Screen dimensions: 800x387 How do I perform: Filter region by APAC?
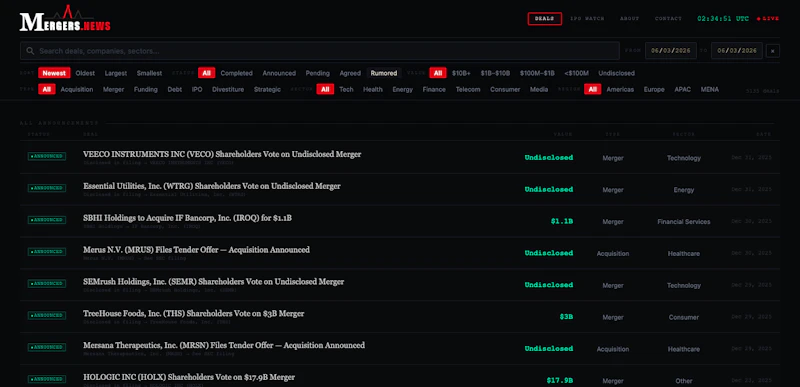pyautogui.click(x=683, y=89)
